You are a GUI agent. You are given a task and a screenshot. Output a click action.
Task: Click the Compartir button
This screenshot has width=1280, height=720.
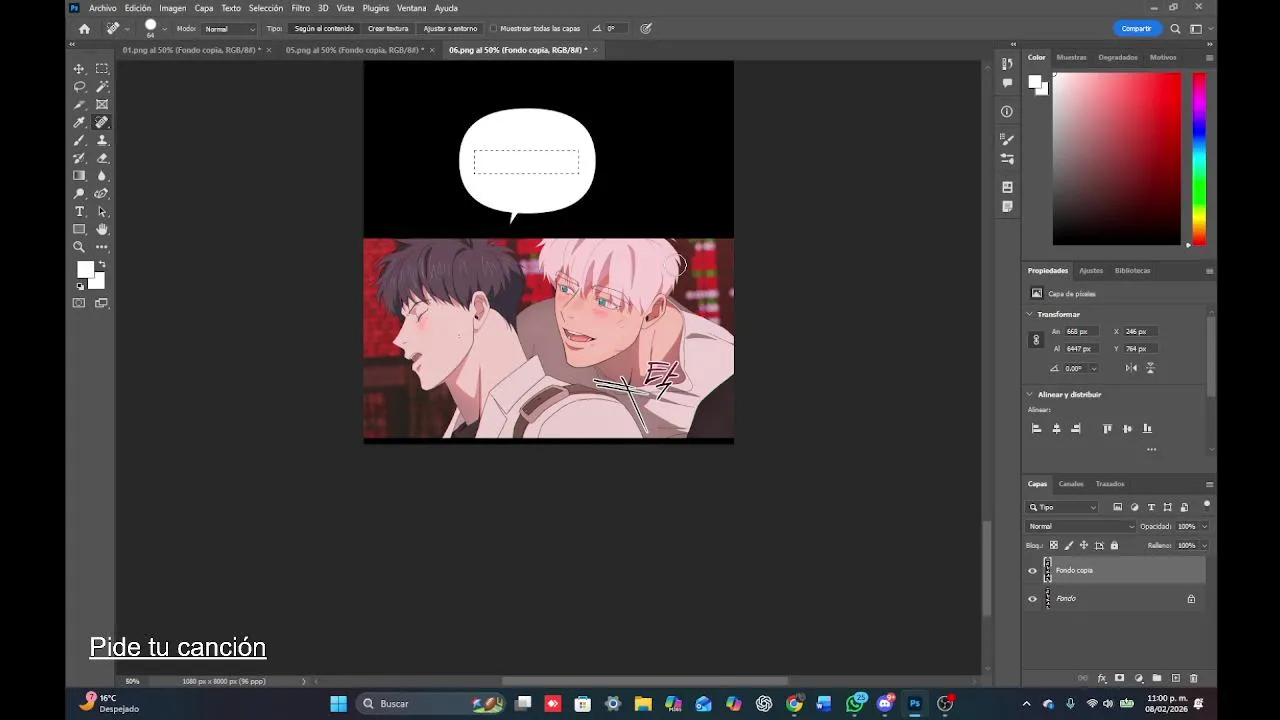1136,29
